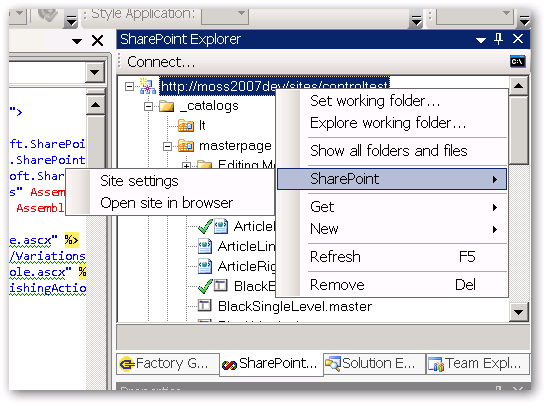Click the tree scrollbar down arrow
The height and width of the screenshot is (404, 545).
(x=518, y=312)
